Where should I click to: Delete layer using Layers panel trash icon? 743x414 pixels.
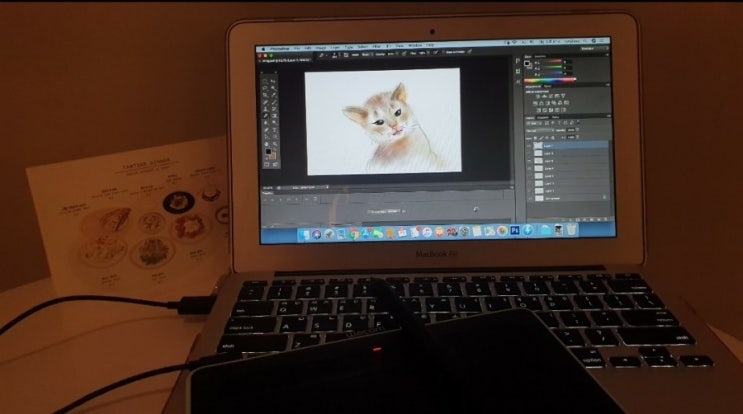coord(606,219)
